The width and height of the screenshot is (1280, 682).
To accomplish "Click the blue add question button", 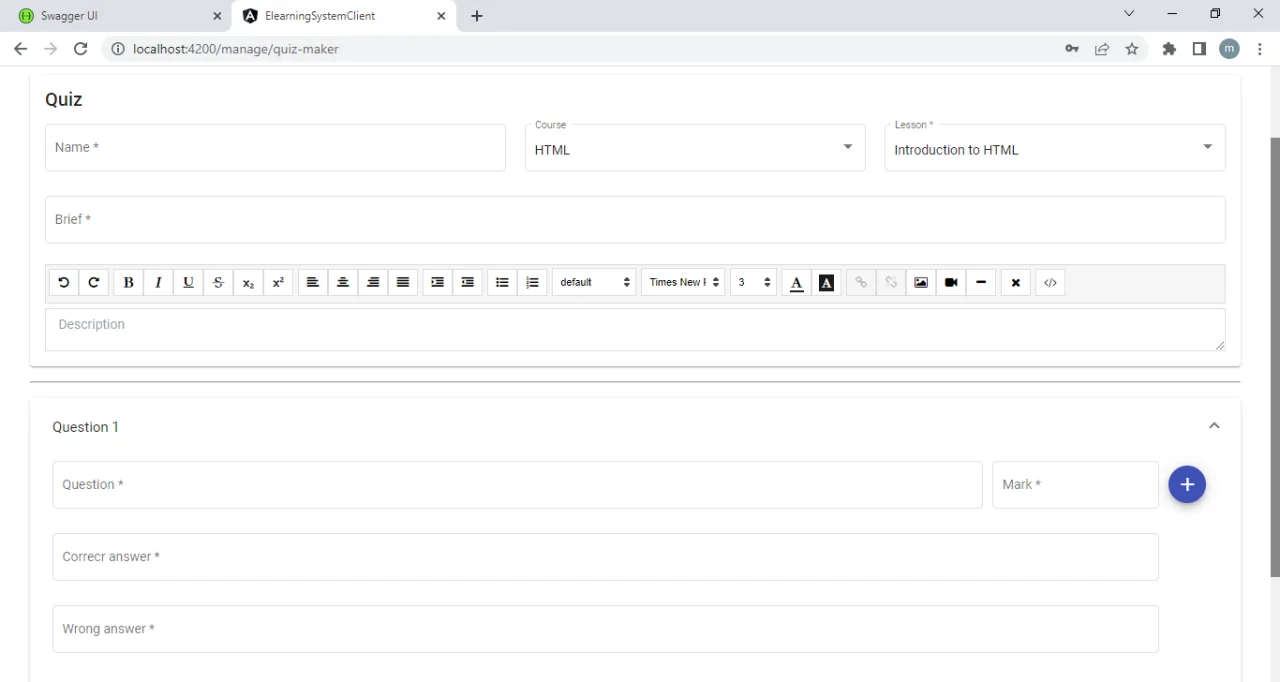I will (x=1187, y=485).
